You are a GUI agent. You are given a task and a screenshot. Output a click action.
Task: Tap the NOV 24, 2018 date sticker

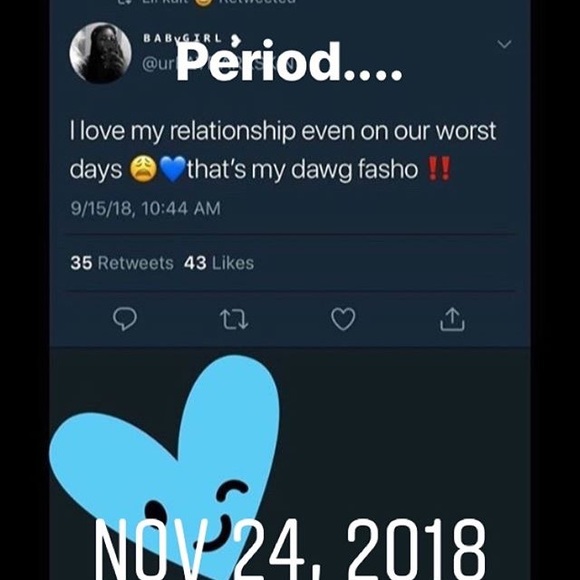coord(290,549)
